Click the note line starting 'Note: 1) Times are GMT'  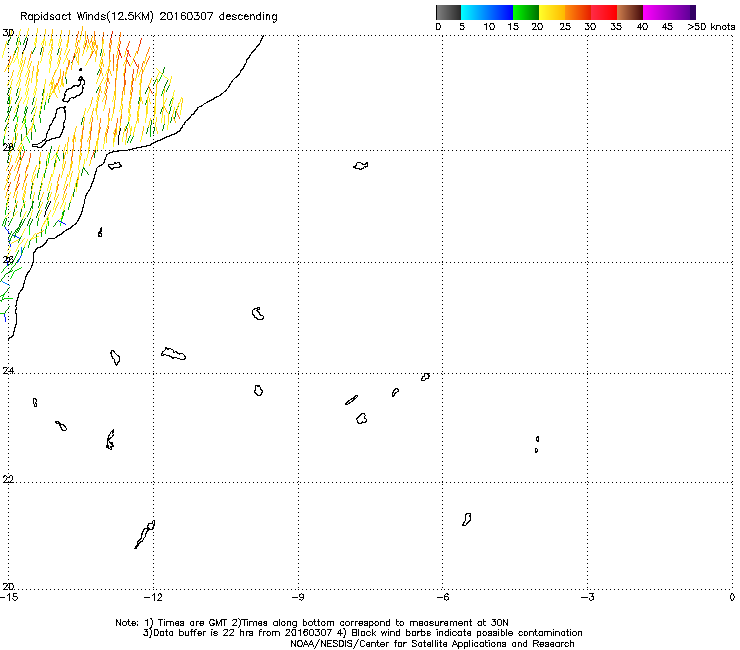pyautogui.click(x=312, y=623)
